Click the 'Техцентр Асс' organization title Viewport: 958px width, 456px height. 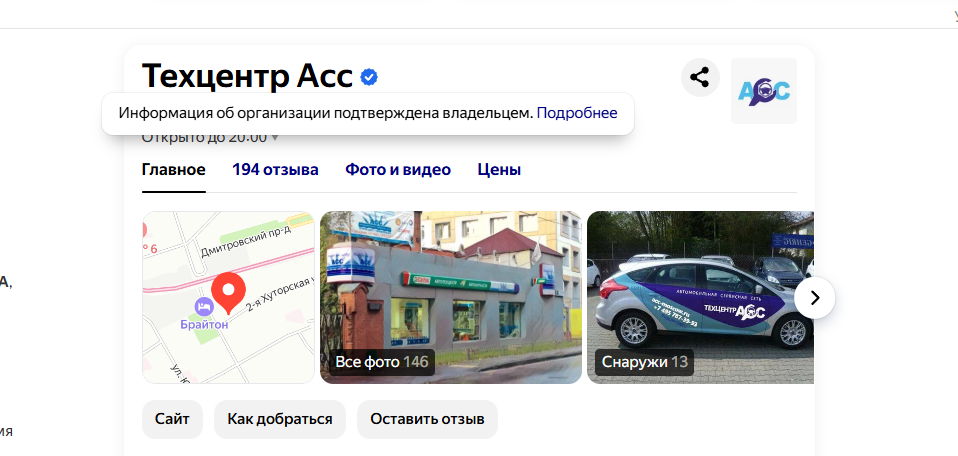coord(247,76)
